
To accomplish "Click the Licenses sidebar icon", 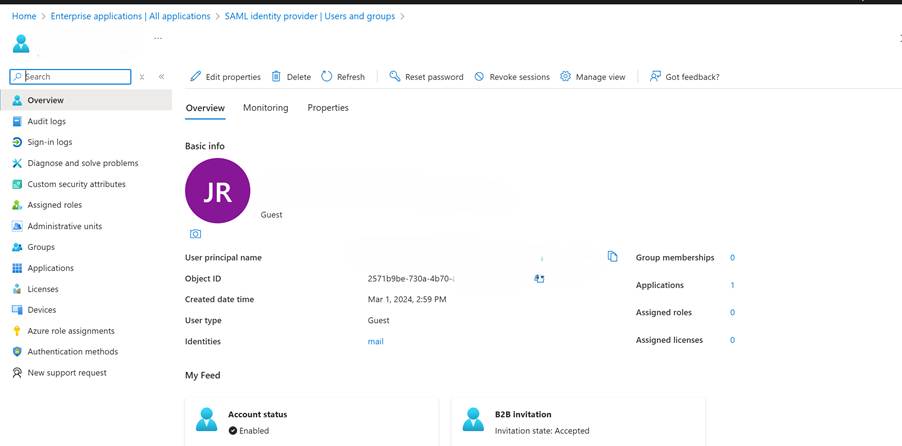I will click(x=17, y=289).
